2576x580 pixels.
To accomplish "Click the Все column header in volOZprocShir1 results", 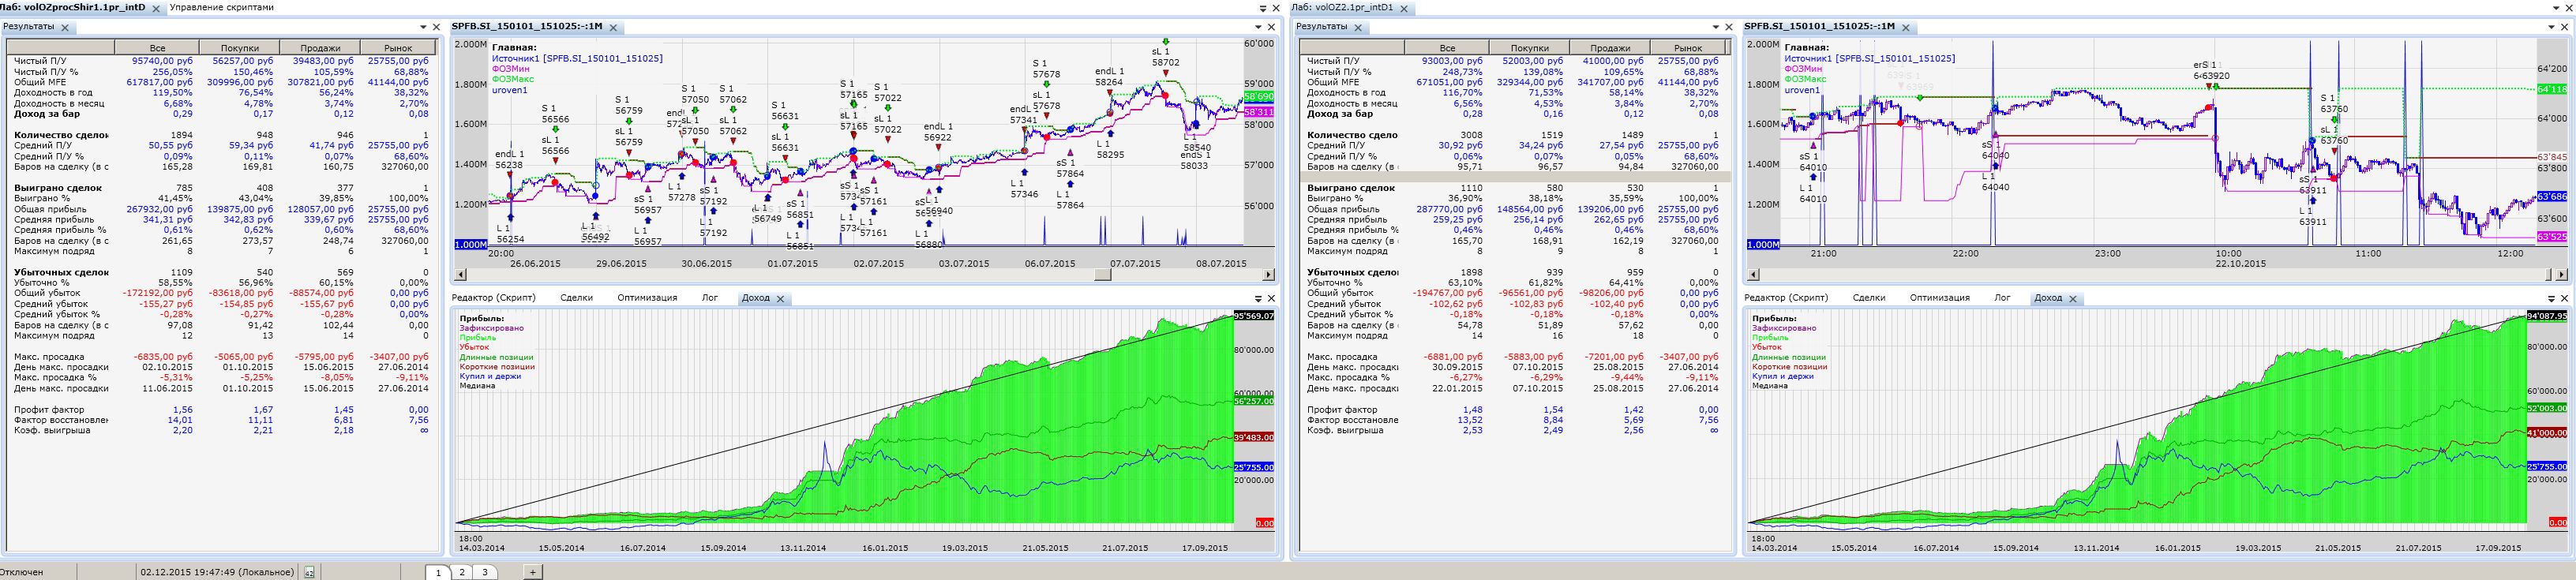I will [157, 48].
